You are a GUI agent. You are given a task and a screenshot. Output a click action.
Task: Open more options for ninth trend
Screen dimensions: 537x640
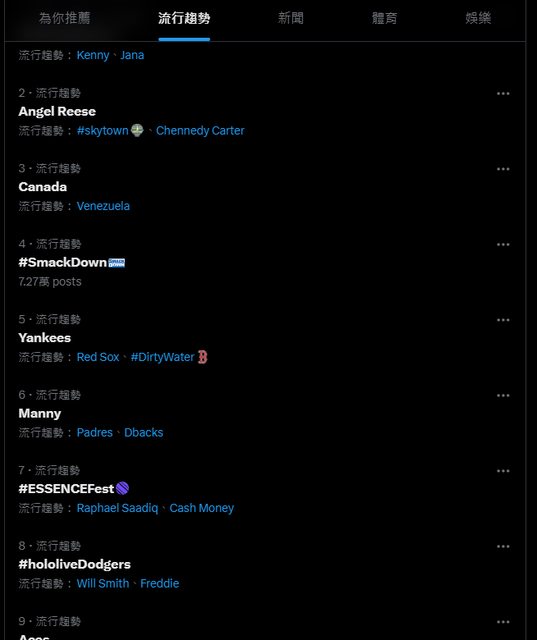pyautogui.click(x=503, y=622)
